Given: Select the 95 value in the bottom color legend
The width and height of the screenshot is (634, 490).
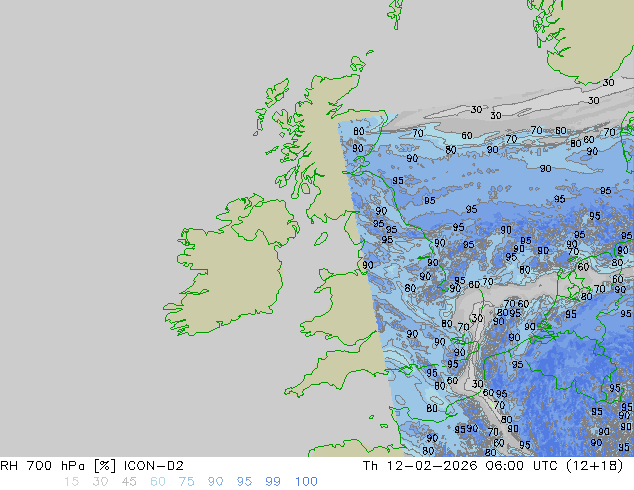Looking at the screenshot, I should 244,482.
